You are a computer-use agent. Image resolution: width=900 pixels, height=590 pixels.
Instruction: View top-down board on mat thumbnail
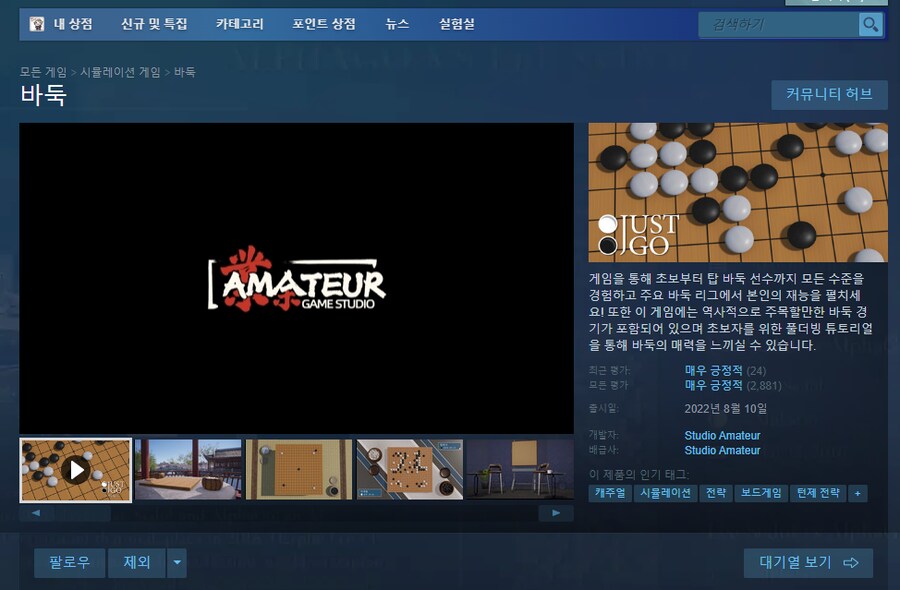coord(299,469)
